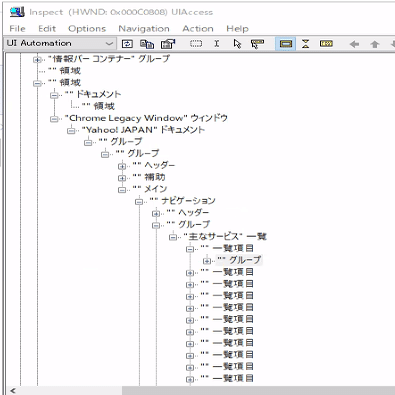Collapse the unnamed "" ドキュメント node
Image resolution: width=395 pixels, height=395 pixels.
[x=54, y=95]
